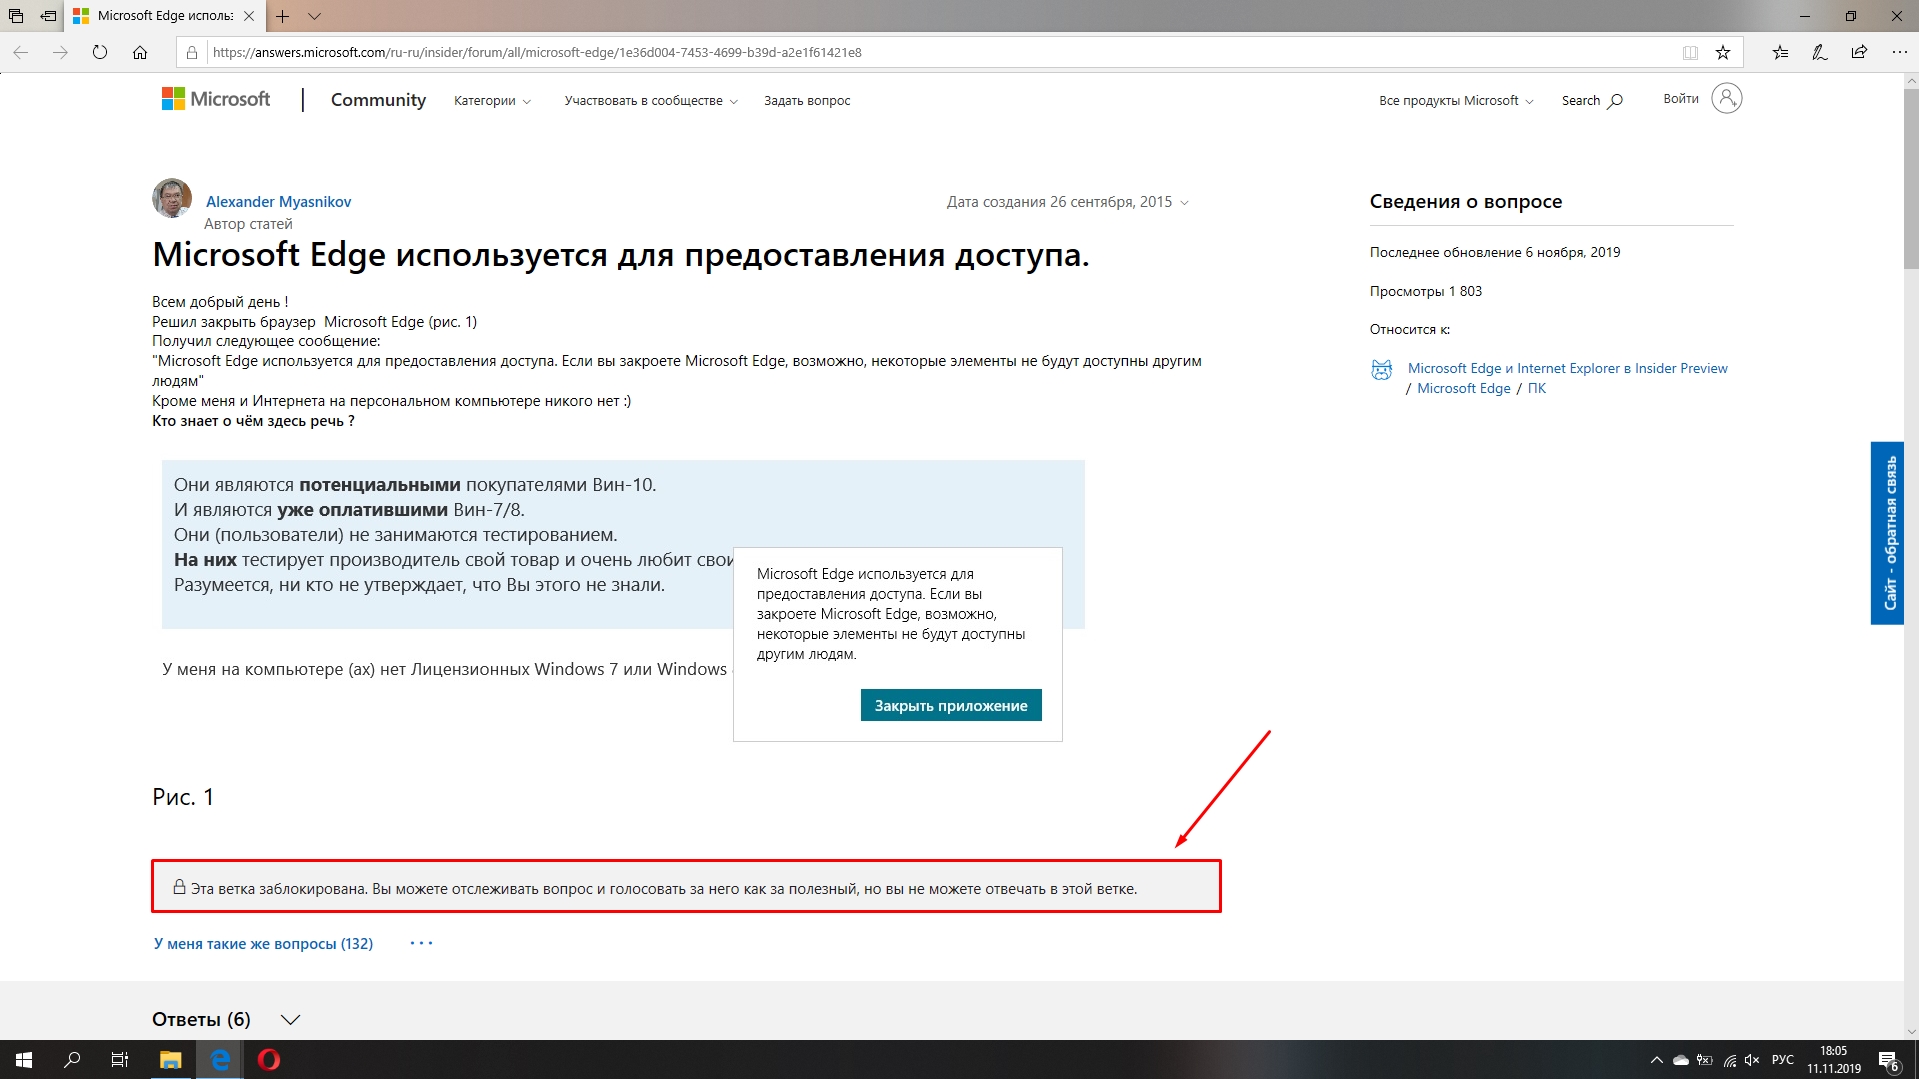Click the vertical scrollbar thumb
1919x1079 pixels.
tap(1911, 180)
